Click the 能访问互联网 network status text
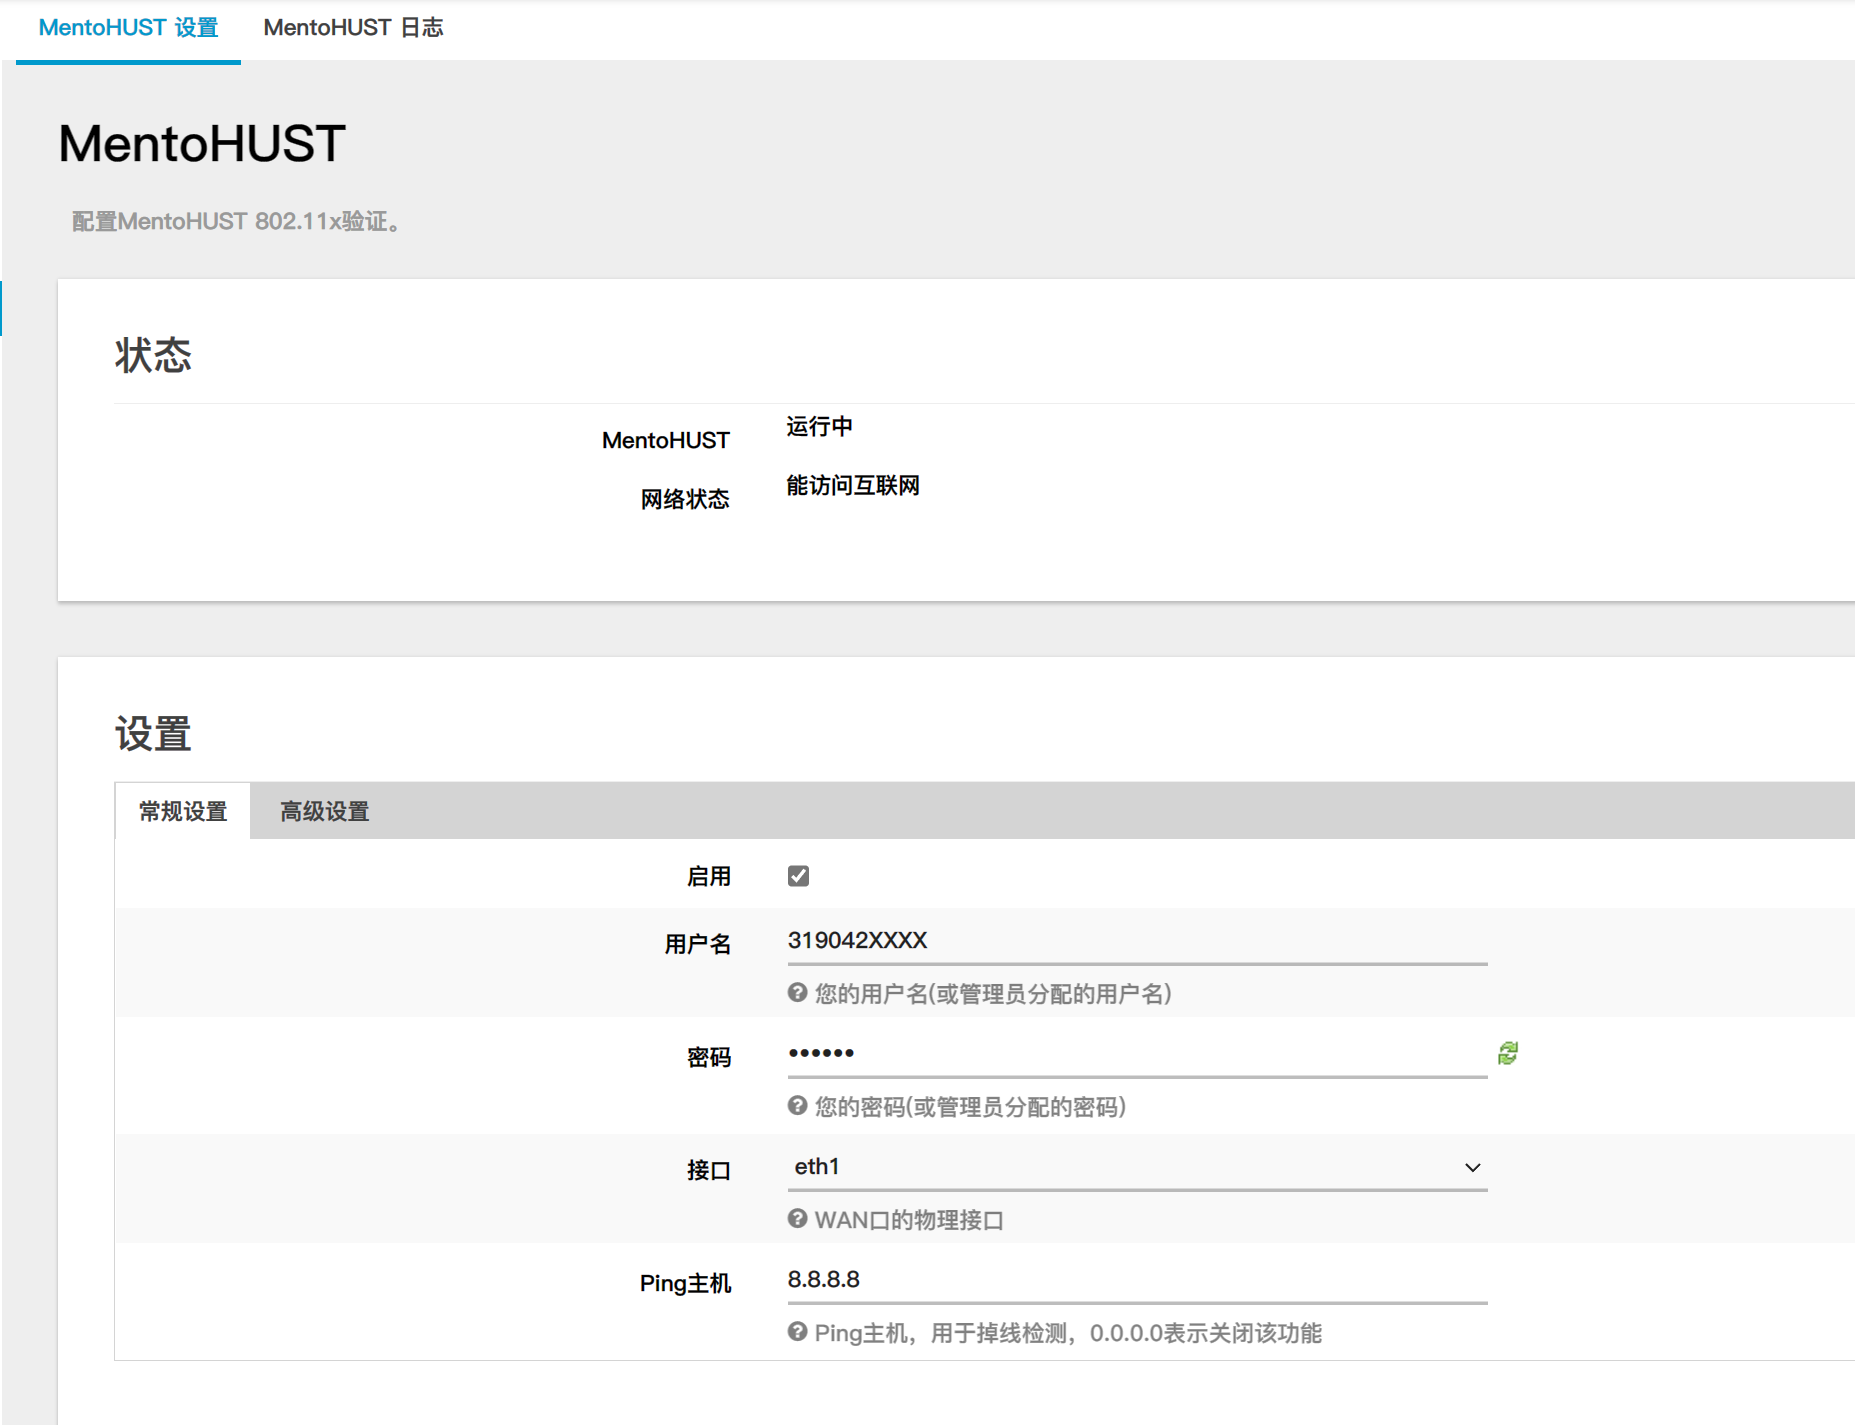Screen dimensions: 1855x1425 click(852, 486)
